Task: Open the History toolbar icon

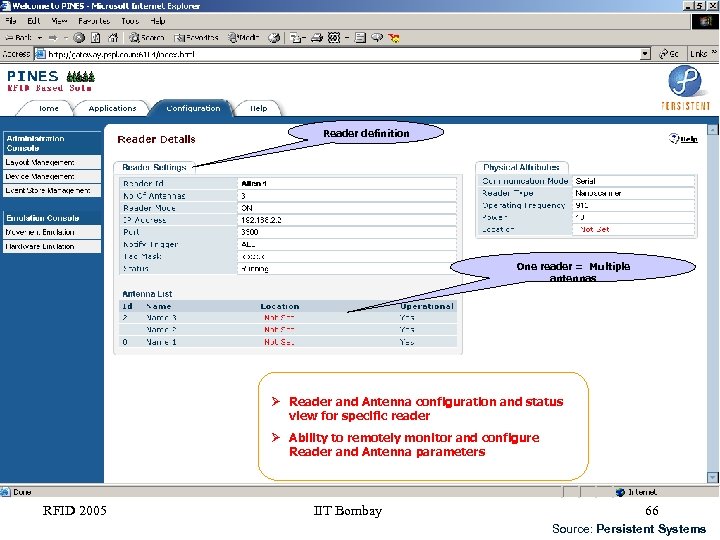Action: [x=274, y=38]
